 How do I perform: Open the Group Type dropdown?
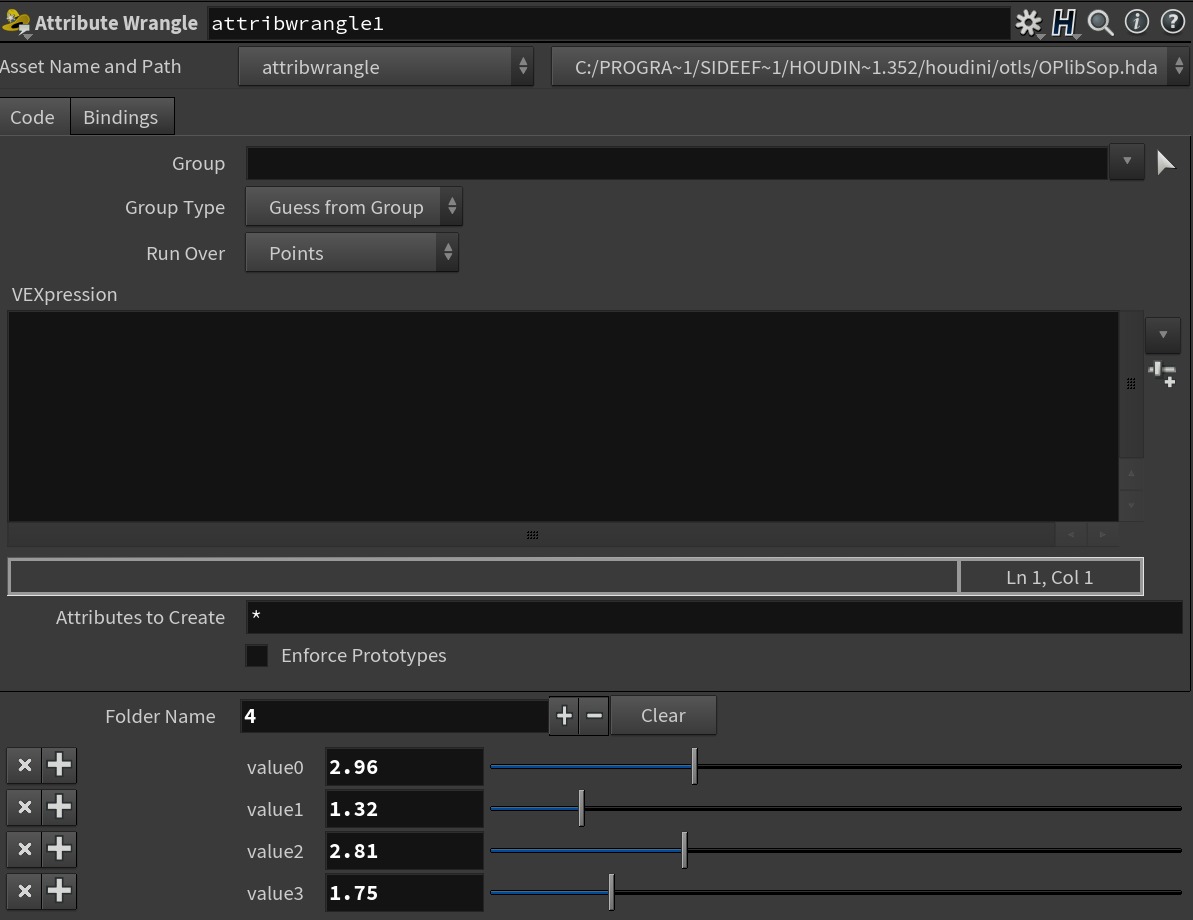[x=354, y=208]
